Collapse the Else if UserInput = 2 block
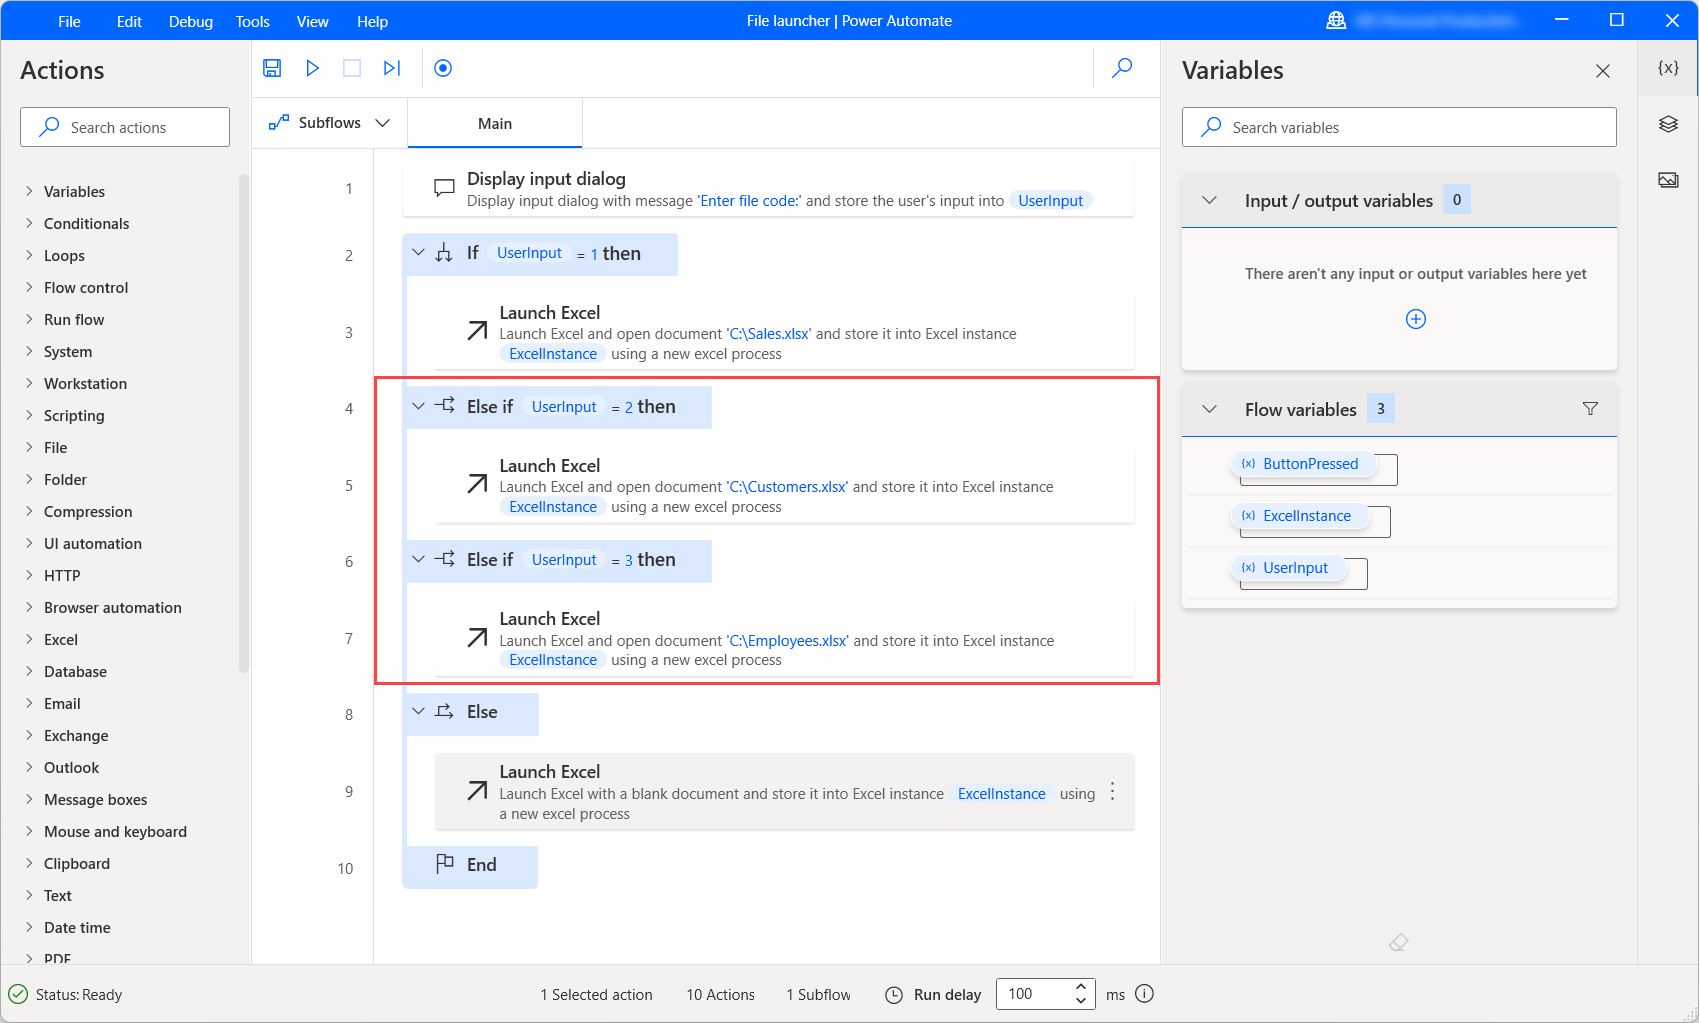 [x=418, y=406]
